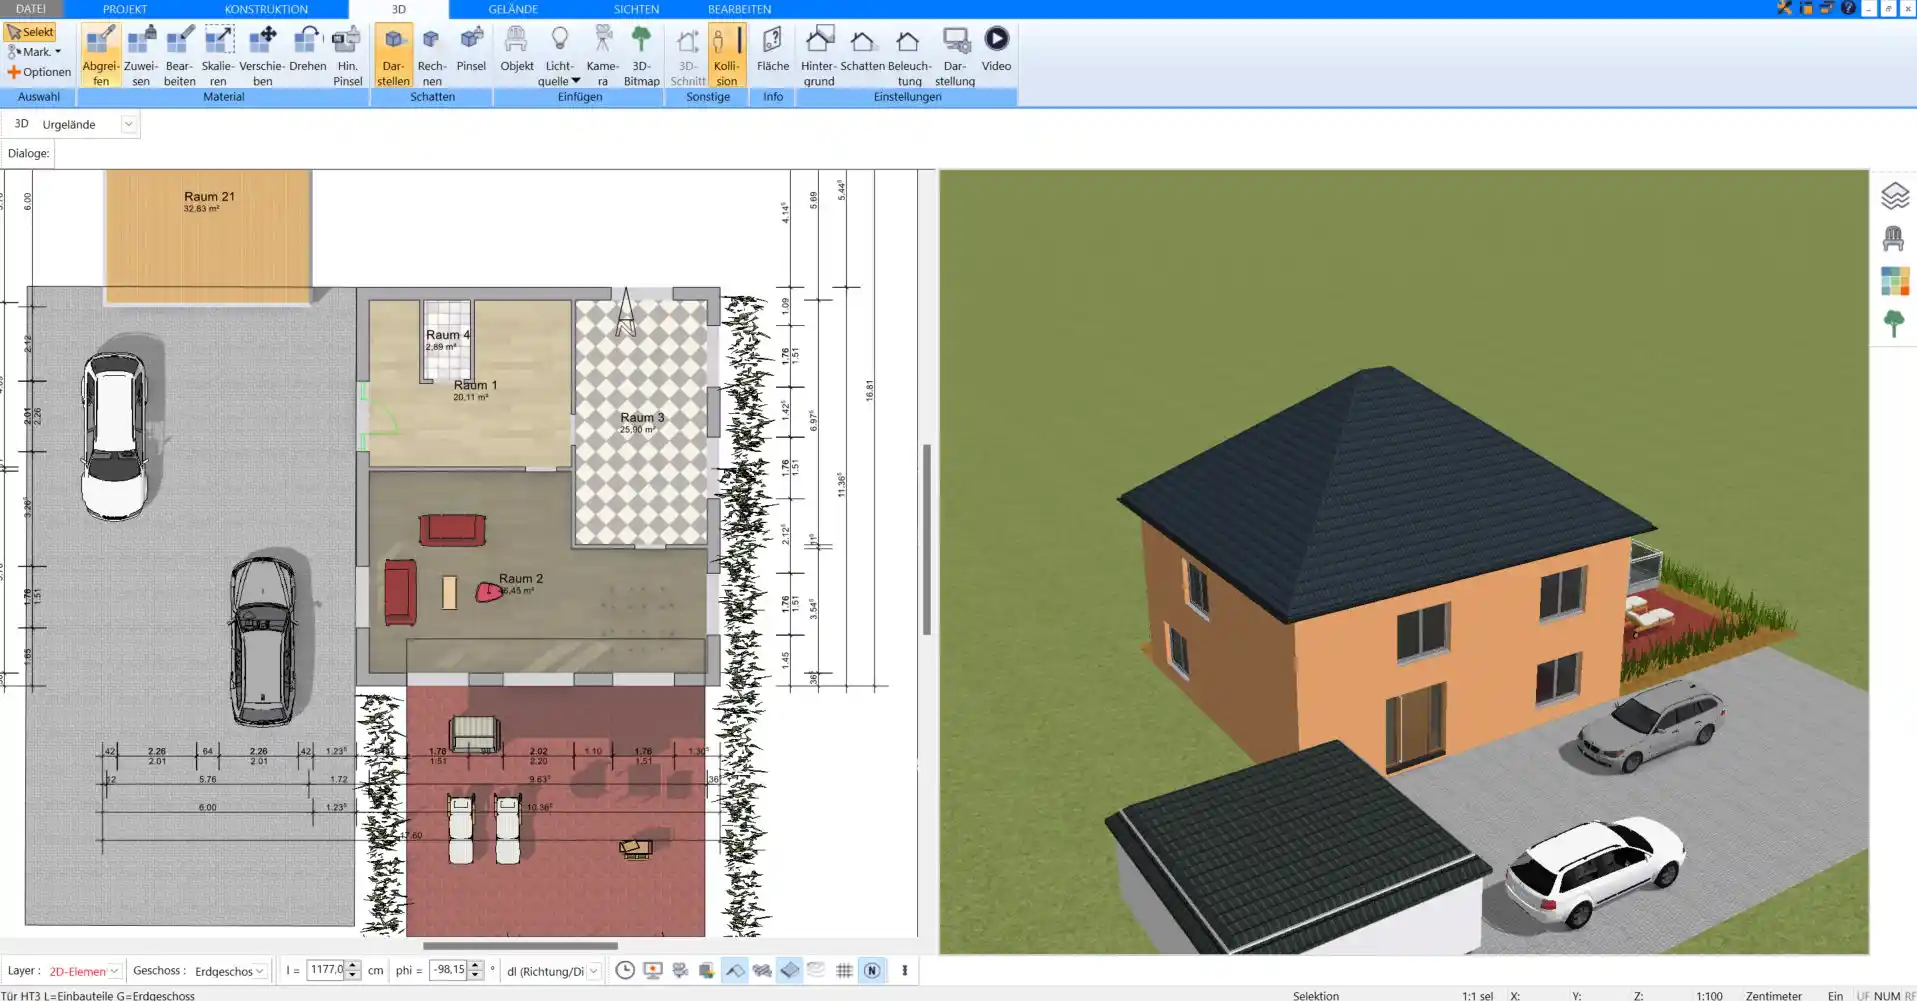The height and width of the screenshot is (1001, 1917).
Task: Insert a 3D Objekt via chair icon
Action: tap(516, 50)
